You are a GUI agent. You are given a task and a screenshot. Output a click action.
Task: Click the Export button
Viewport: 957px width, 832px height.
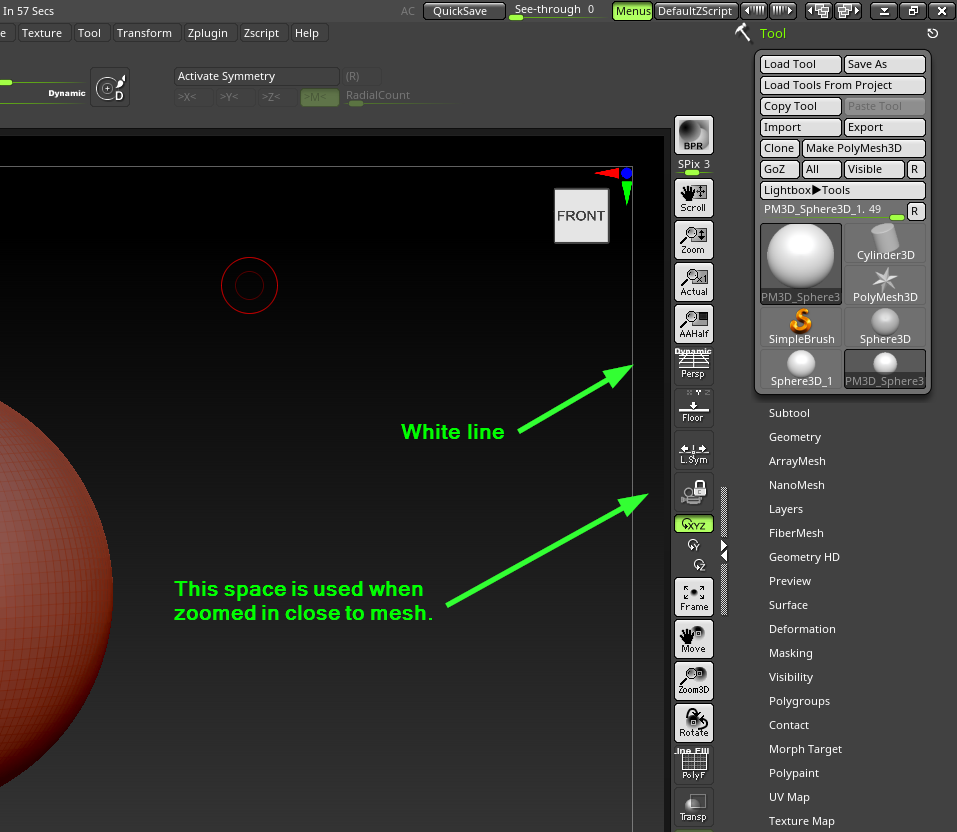click(x=885, y=127)
